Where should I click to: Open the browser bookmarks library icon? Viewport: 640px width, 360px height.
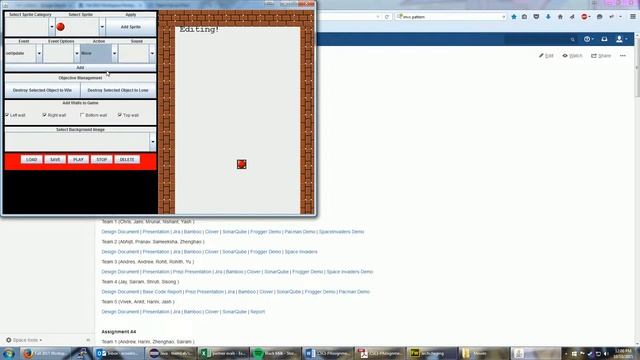coord(524,17)
